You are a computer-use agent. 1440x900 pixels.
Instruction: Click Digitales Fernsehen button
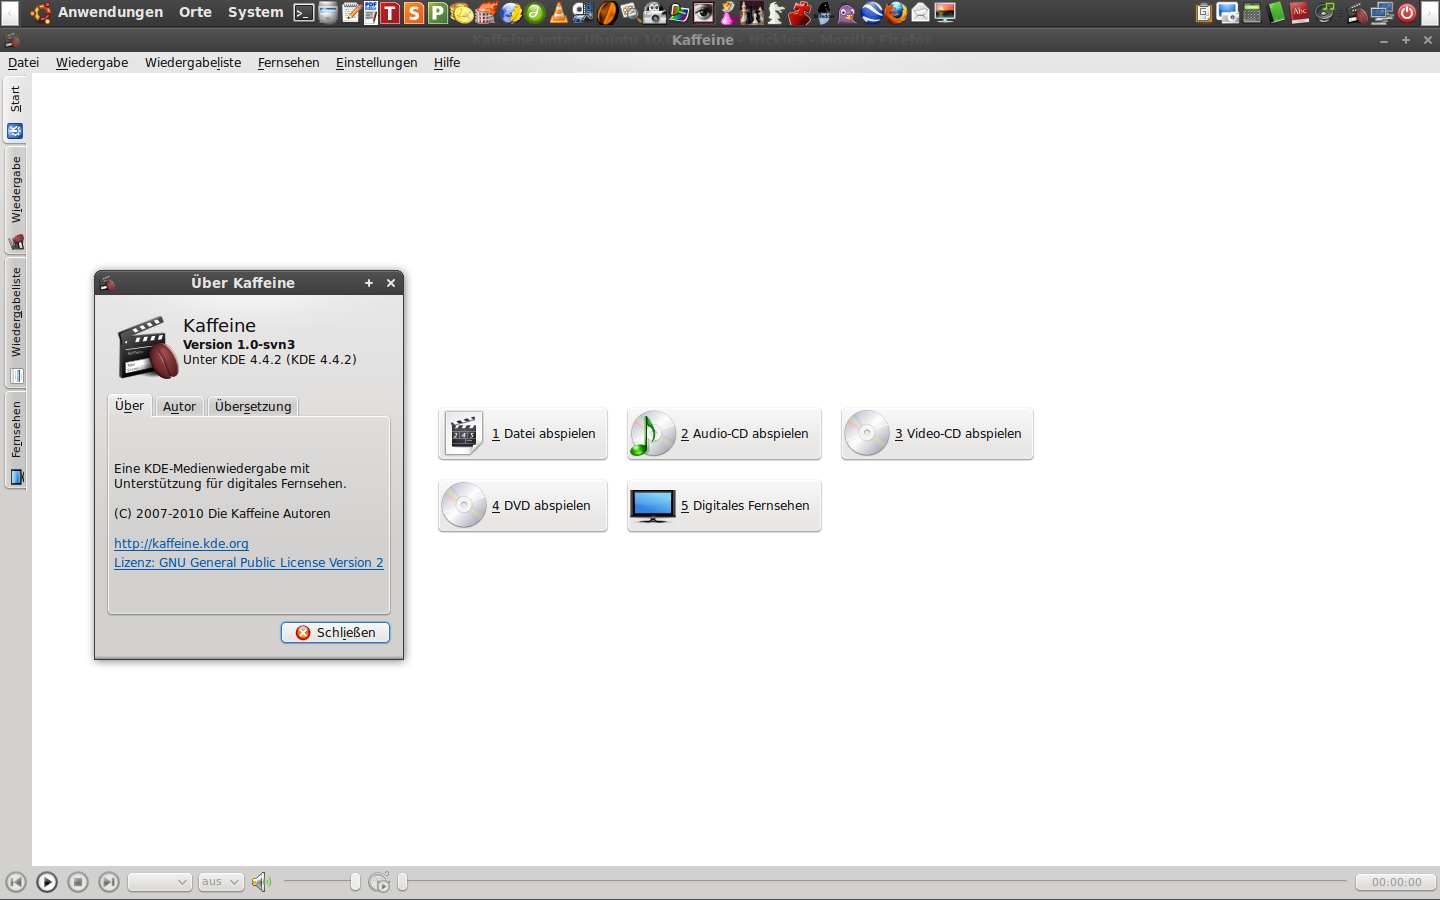point(724,506)
